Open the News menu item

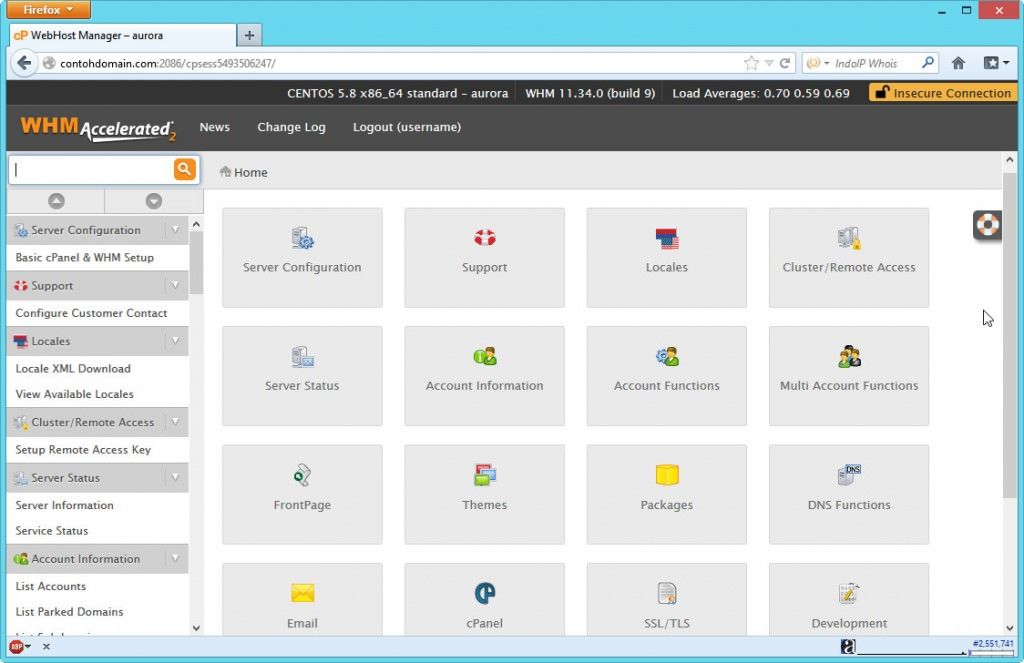tap(214, 127)
